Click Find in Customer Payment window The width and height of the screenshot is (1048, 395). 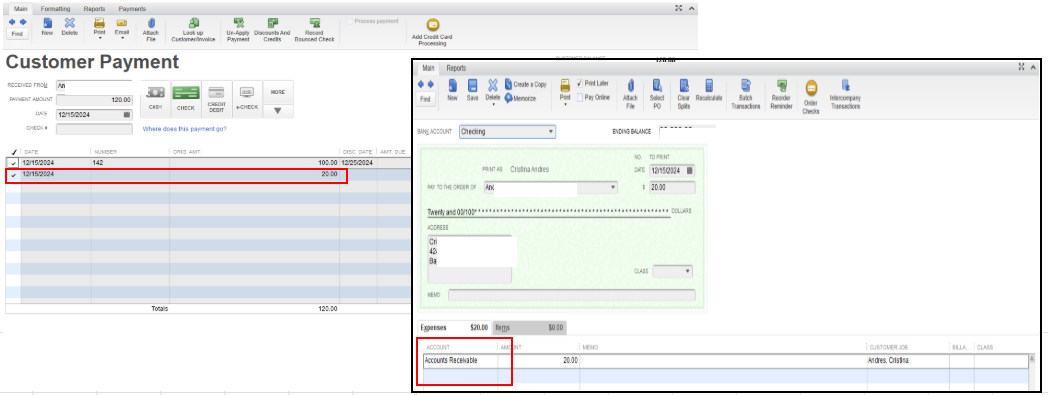tap(17, 33)
